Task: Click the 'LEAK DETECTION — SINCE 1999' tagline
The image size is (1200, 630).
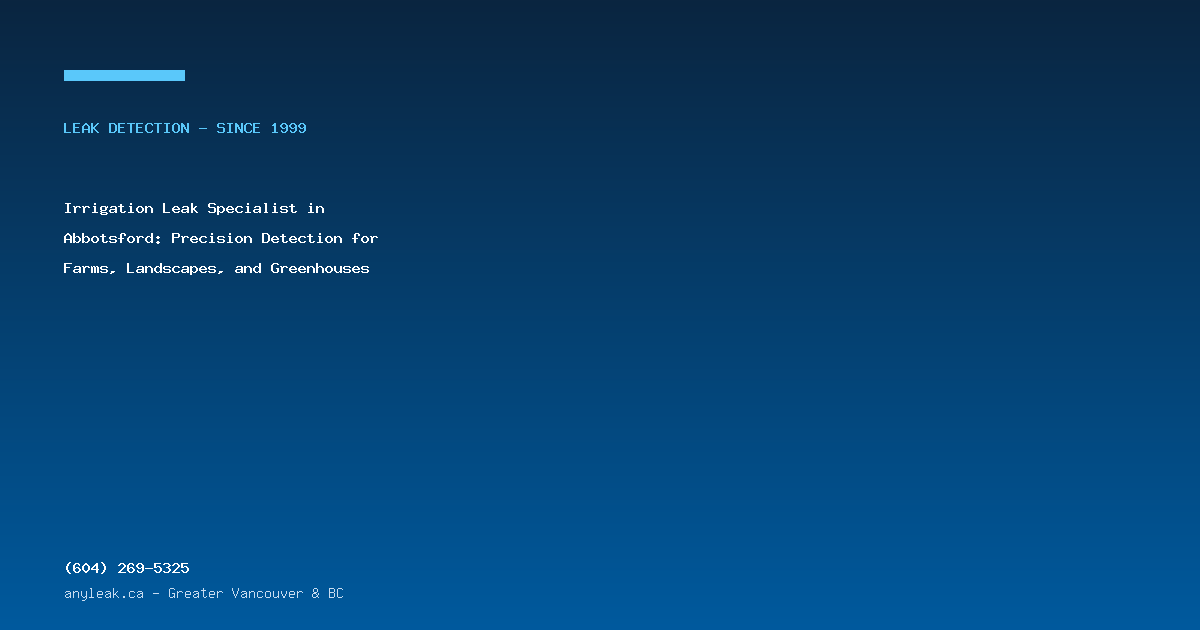Action: 185,128
